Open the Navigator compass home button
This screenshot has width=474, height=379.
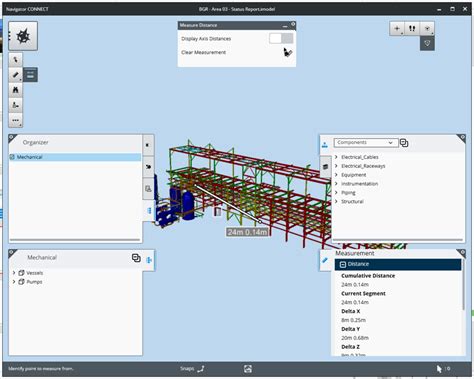(23, 36)
